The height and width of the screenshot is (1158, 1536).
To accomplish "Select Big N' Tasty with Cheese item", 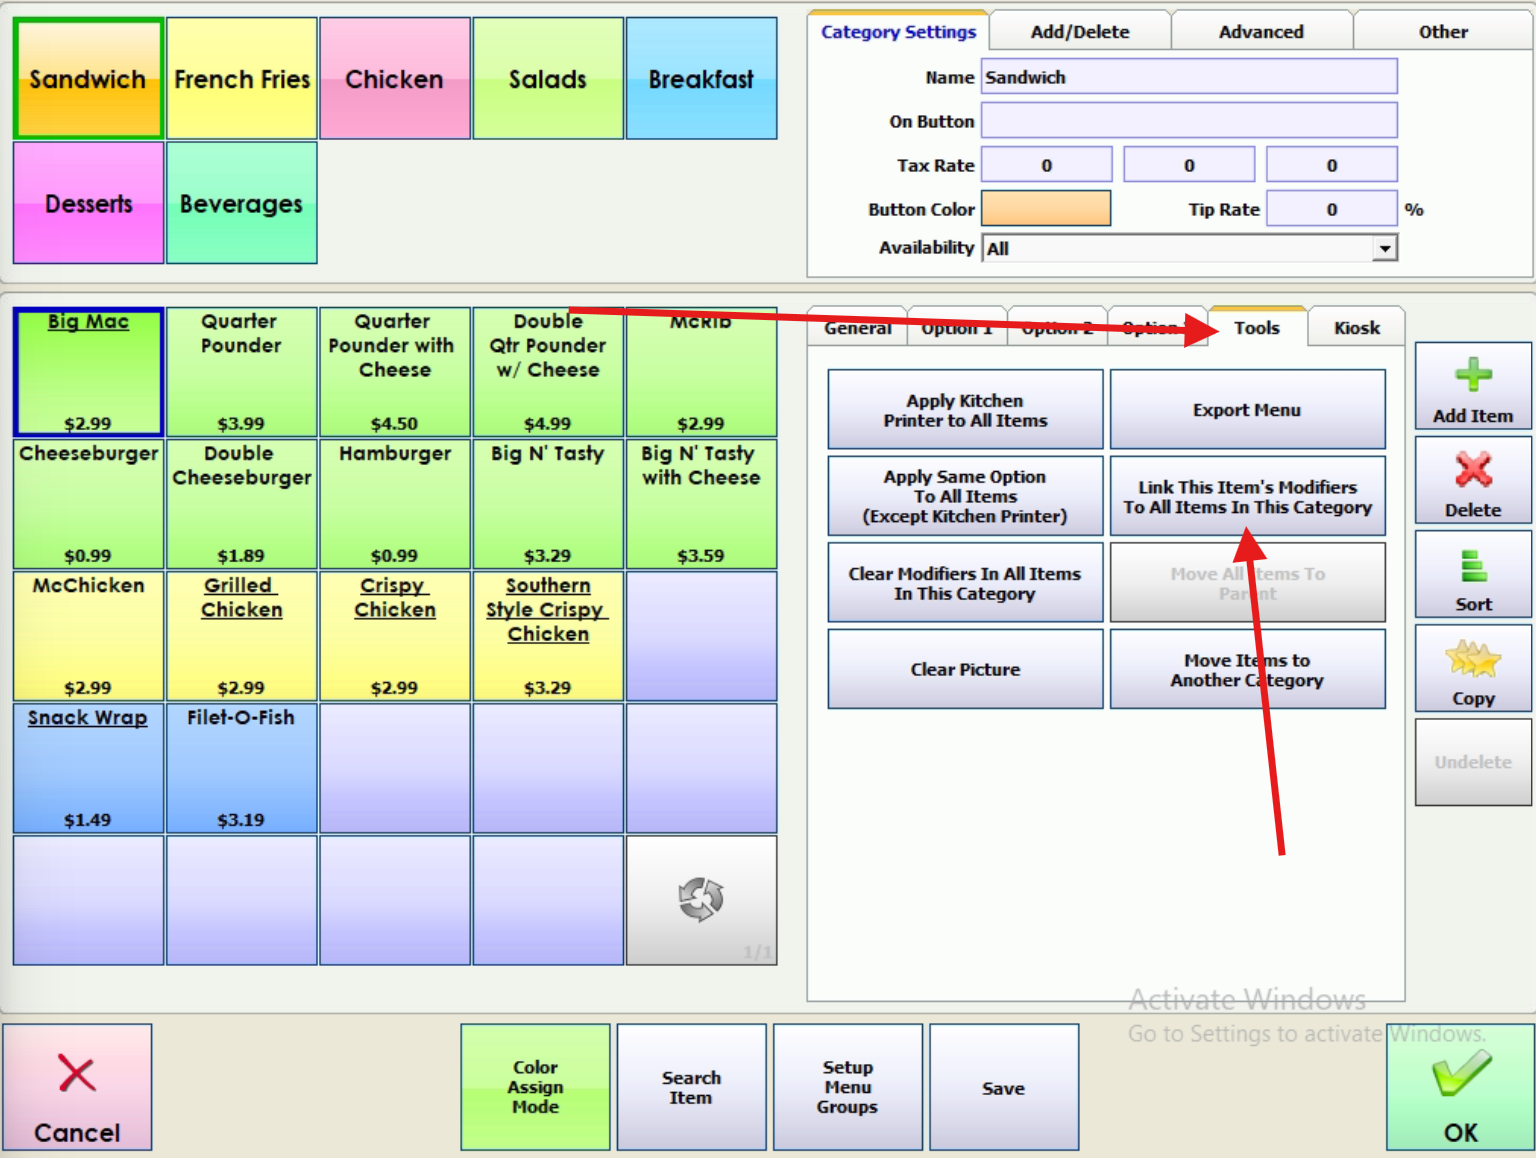I will click(701, 504).
